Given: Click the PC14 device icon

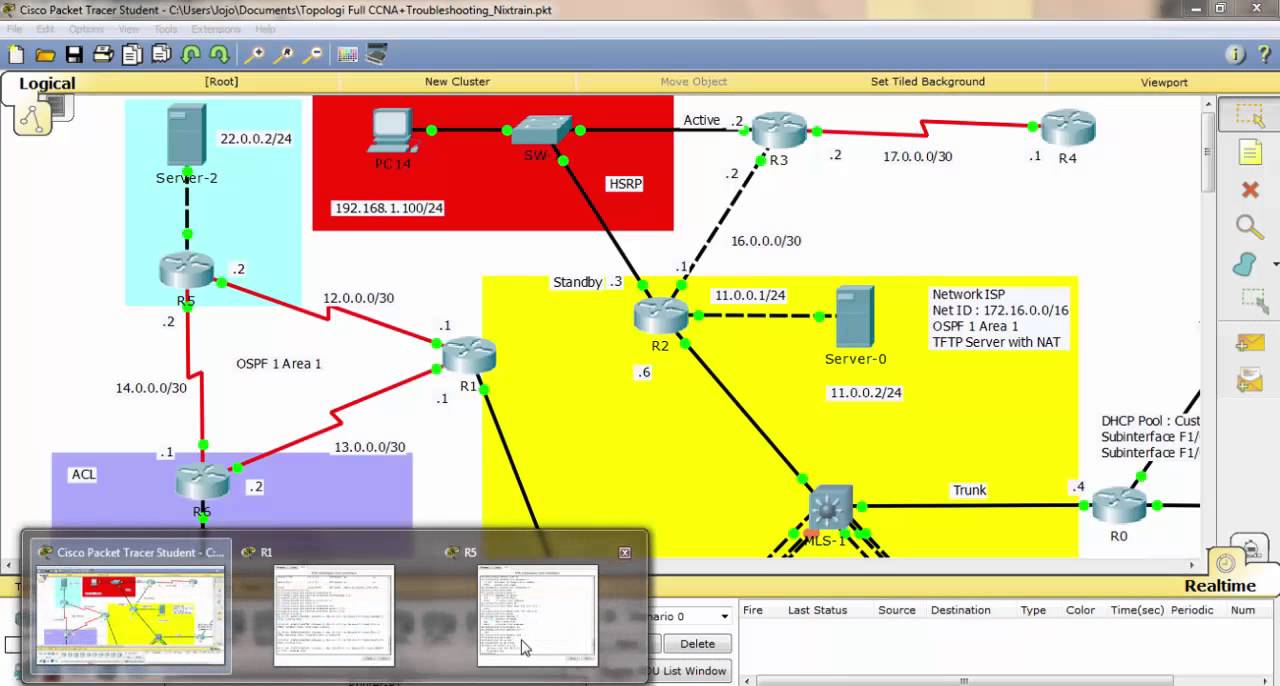Looking at the screenshot, I should click(x=393, y=132).
